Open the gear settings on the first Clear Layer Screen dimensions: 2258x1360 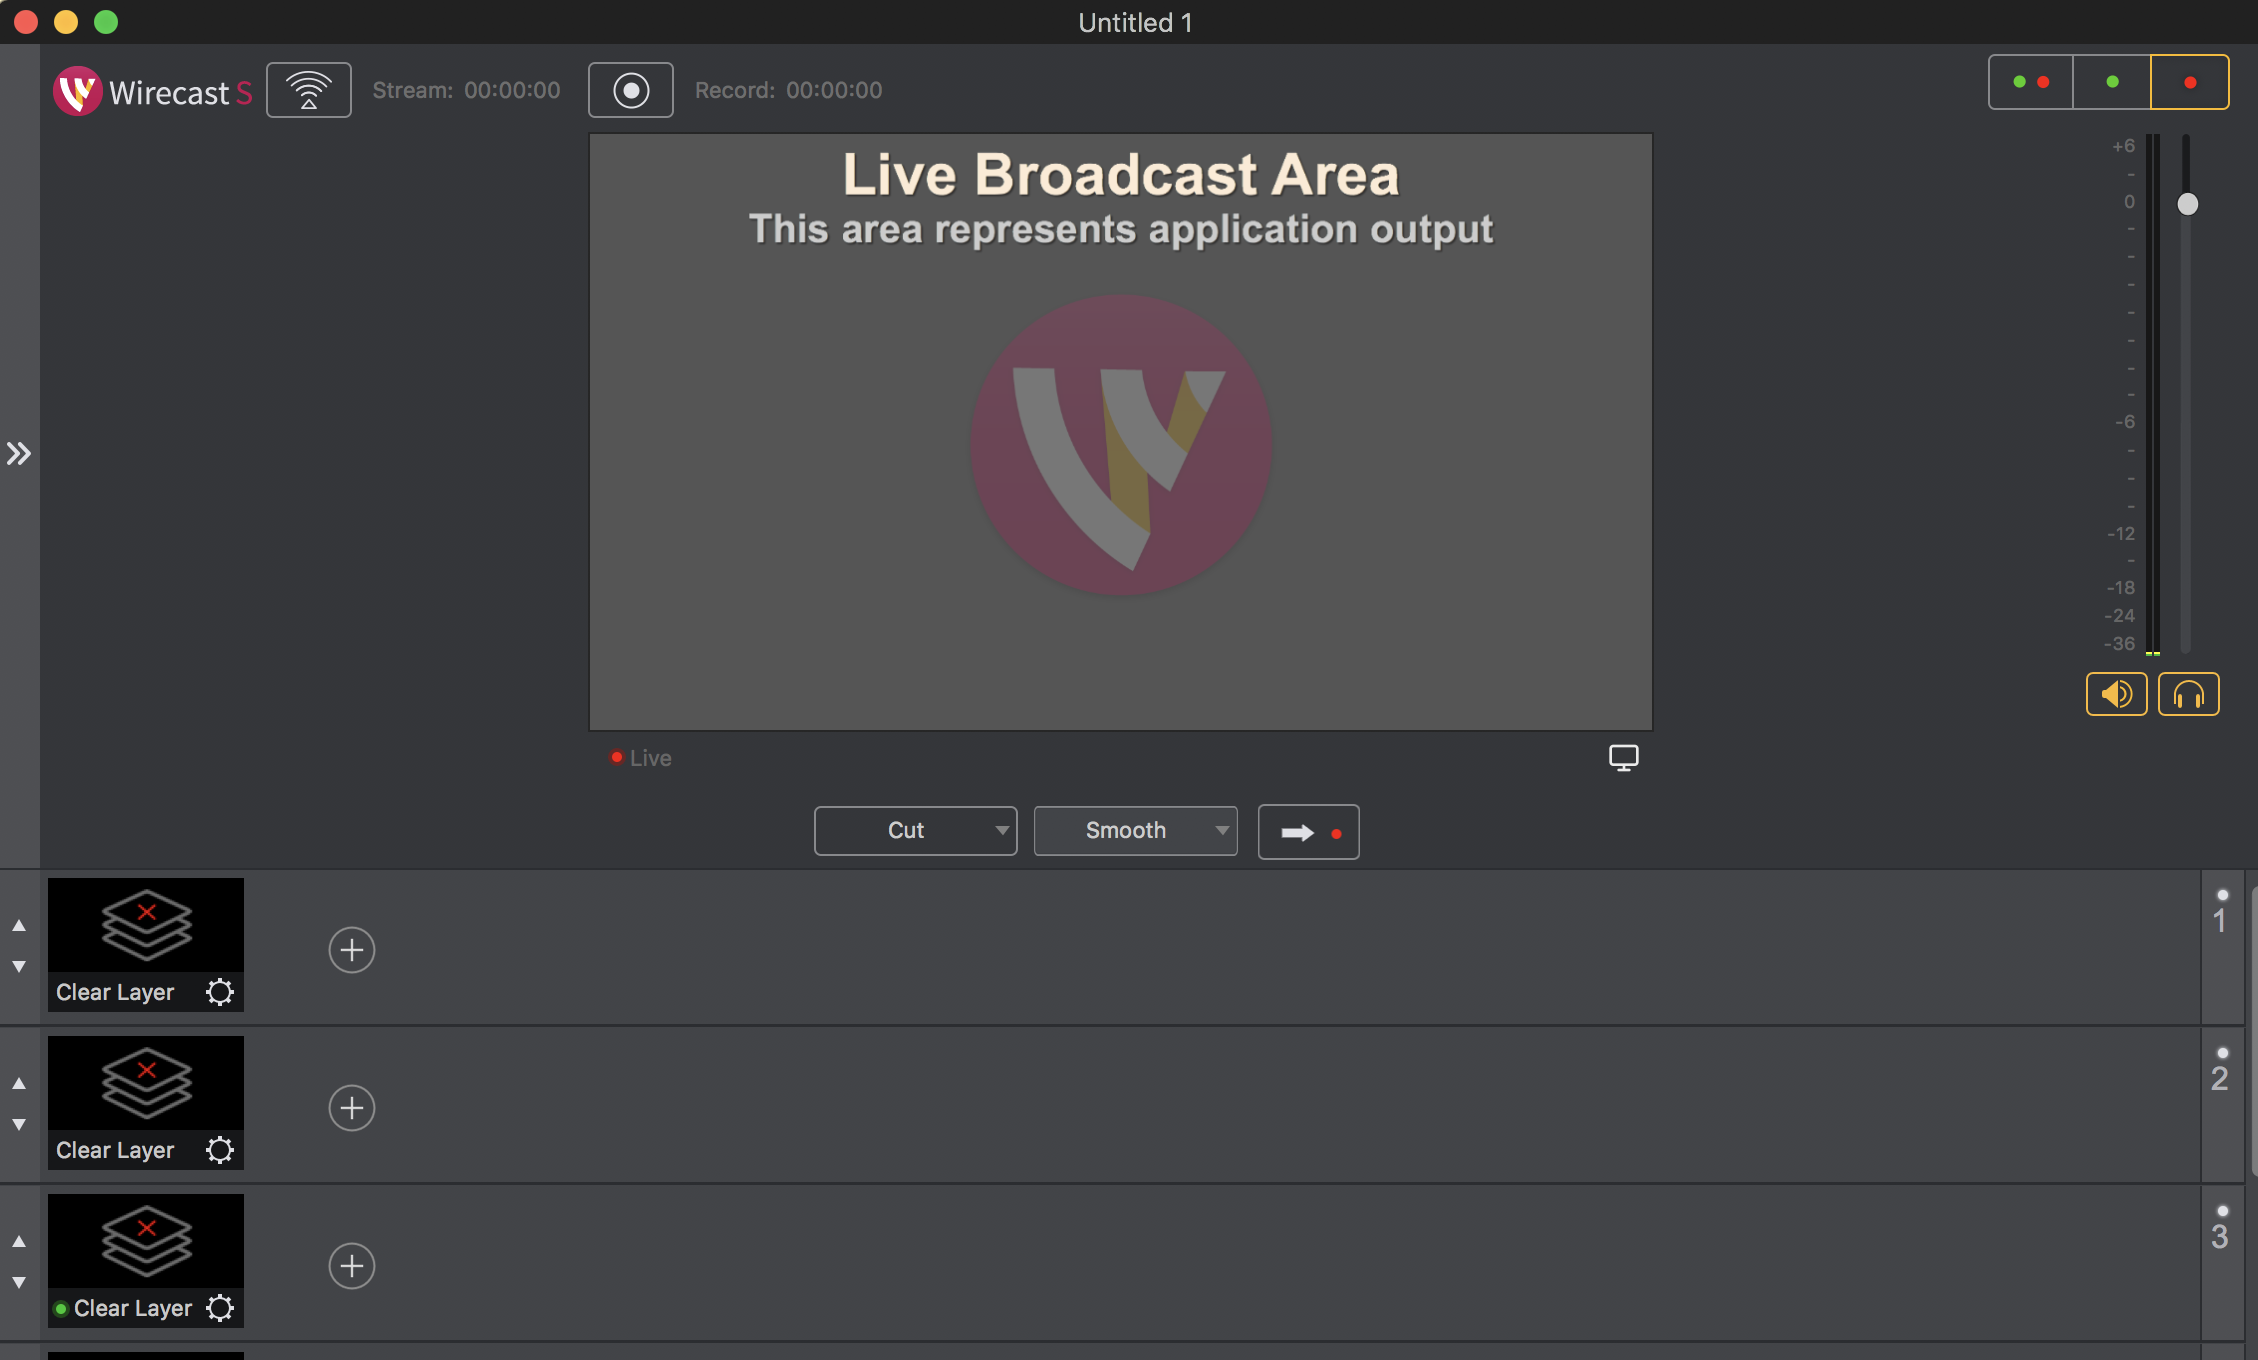[220, 992]
